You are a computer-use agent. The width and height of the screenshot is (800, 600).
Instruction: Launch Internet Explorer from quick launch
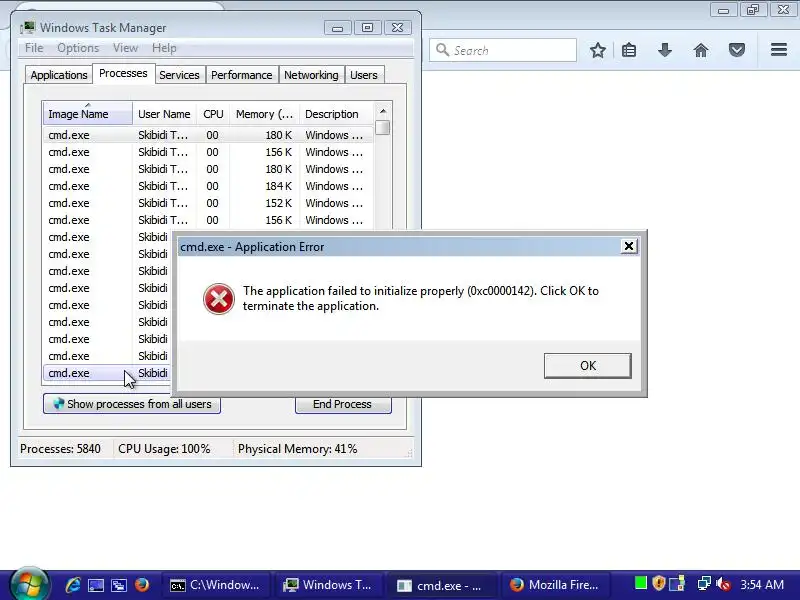(x=72, y=585)
